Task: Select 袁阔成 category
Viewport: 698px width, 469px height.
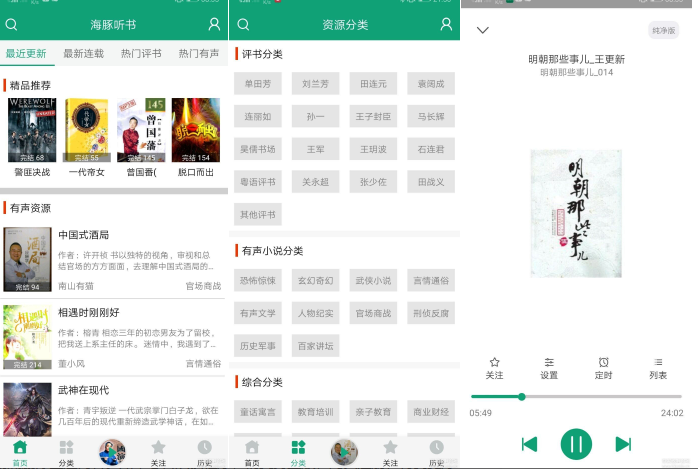Action: [431, 84]
